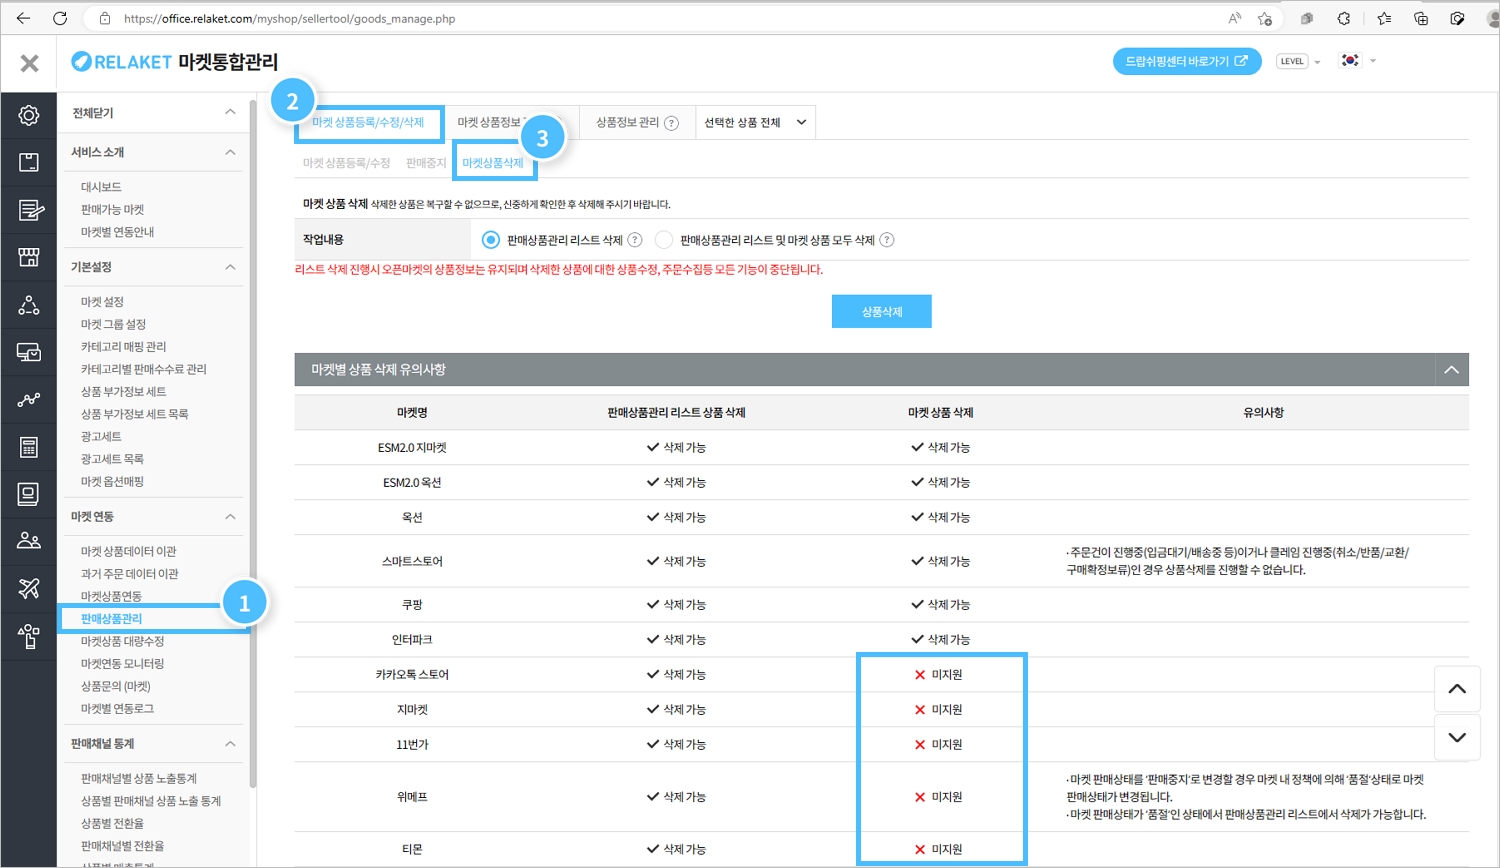The height and width of the screenshot is (868, 1500).
Task: Click the storefront icon in the left rail
Action: [29, 257]
